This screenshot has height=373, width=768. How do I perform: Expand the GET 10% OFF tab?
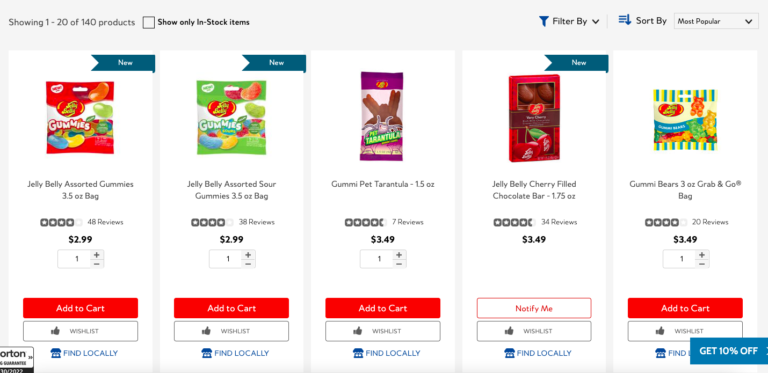point(729,350)
